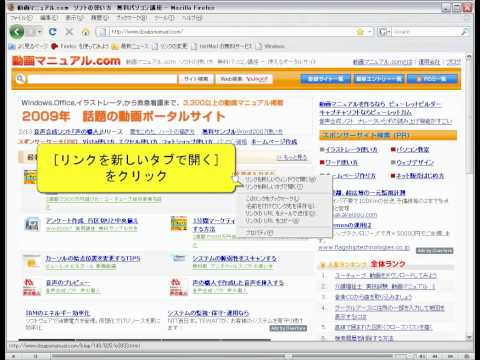Open the ワード使い方 sponsor link

pyautogui.click(x=342, y=163)
